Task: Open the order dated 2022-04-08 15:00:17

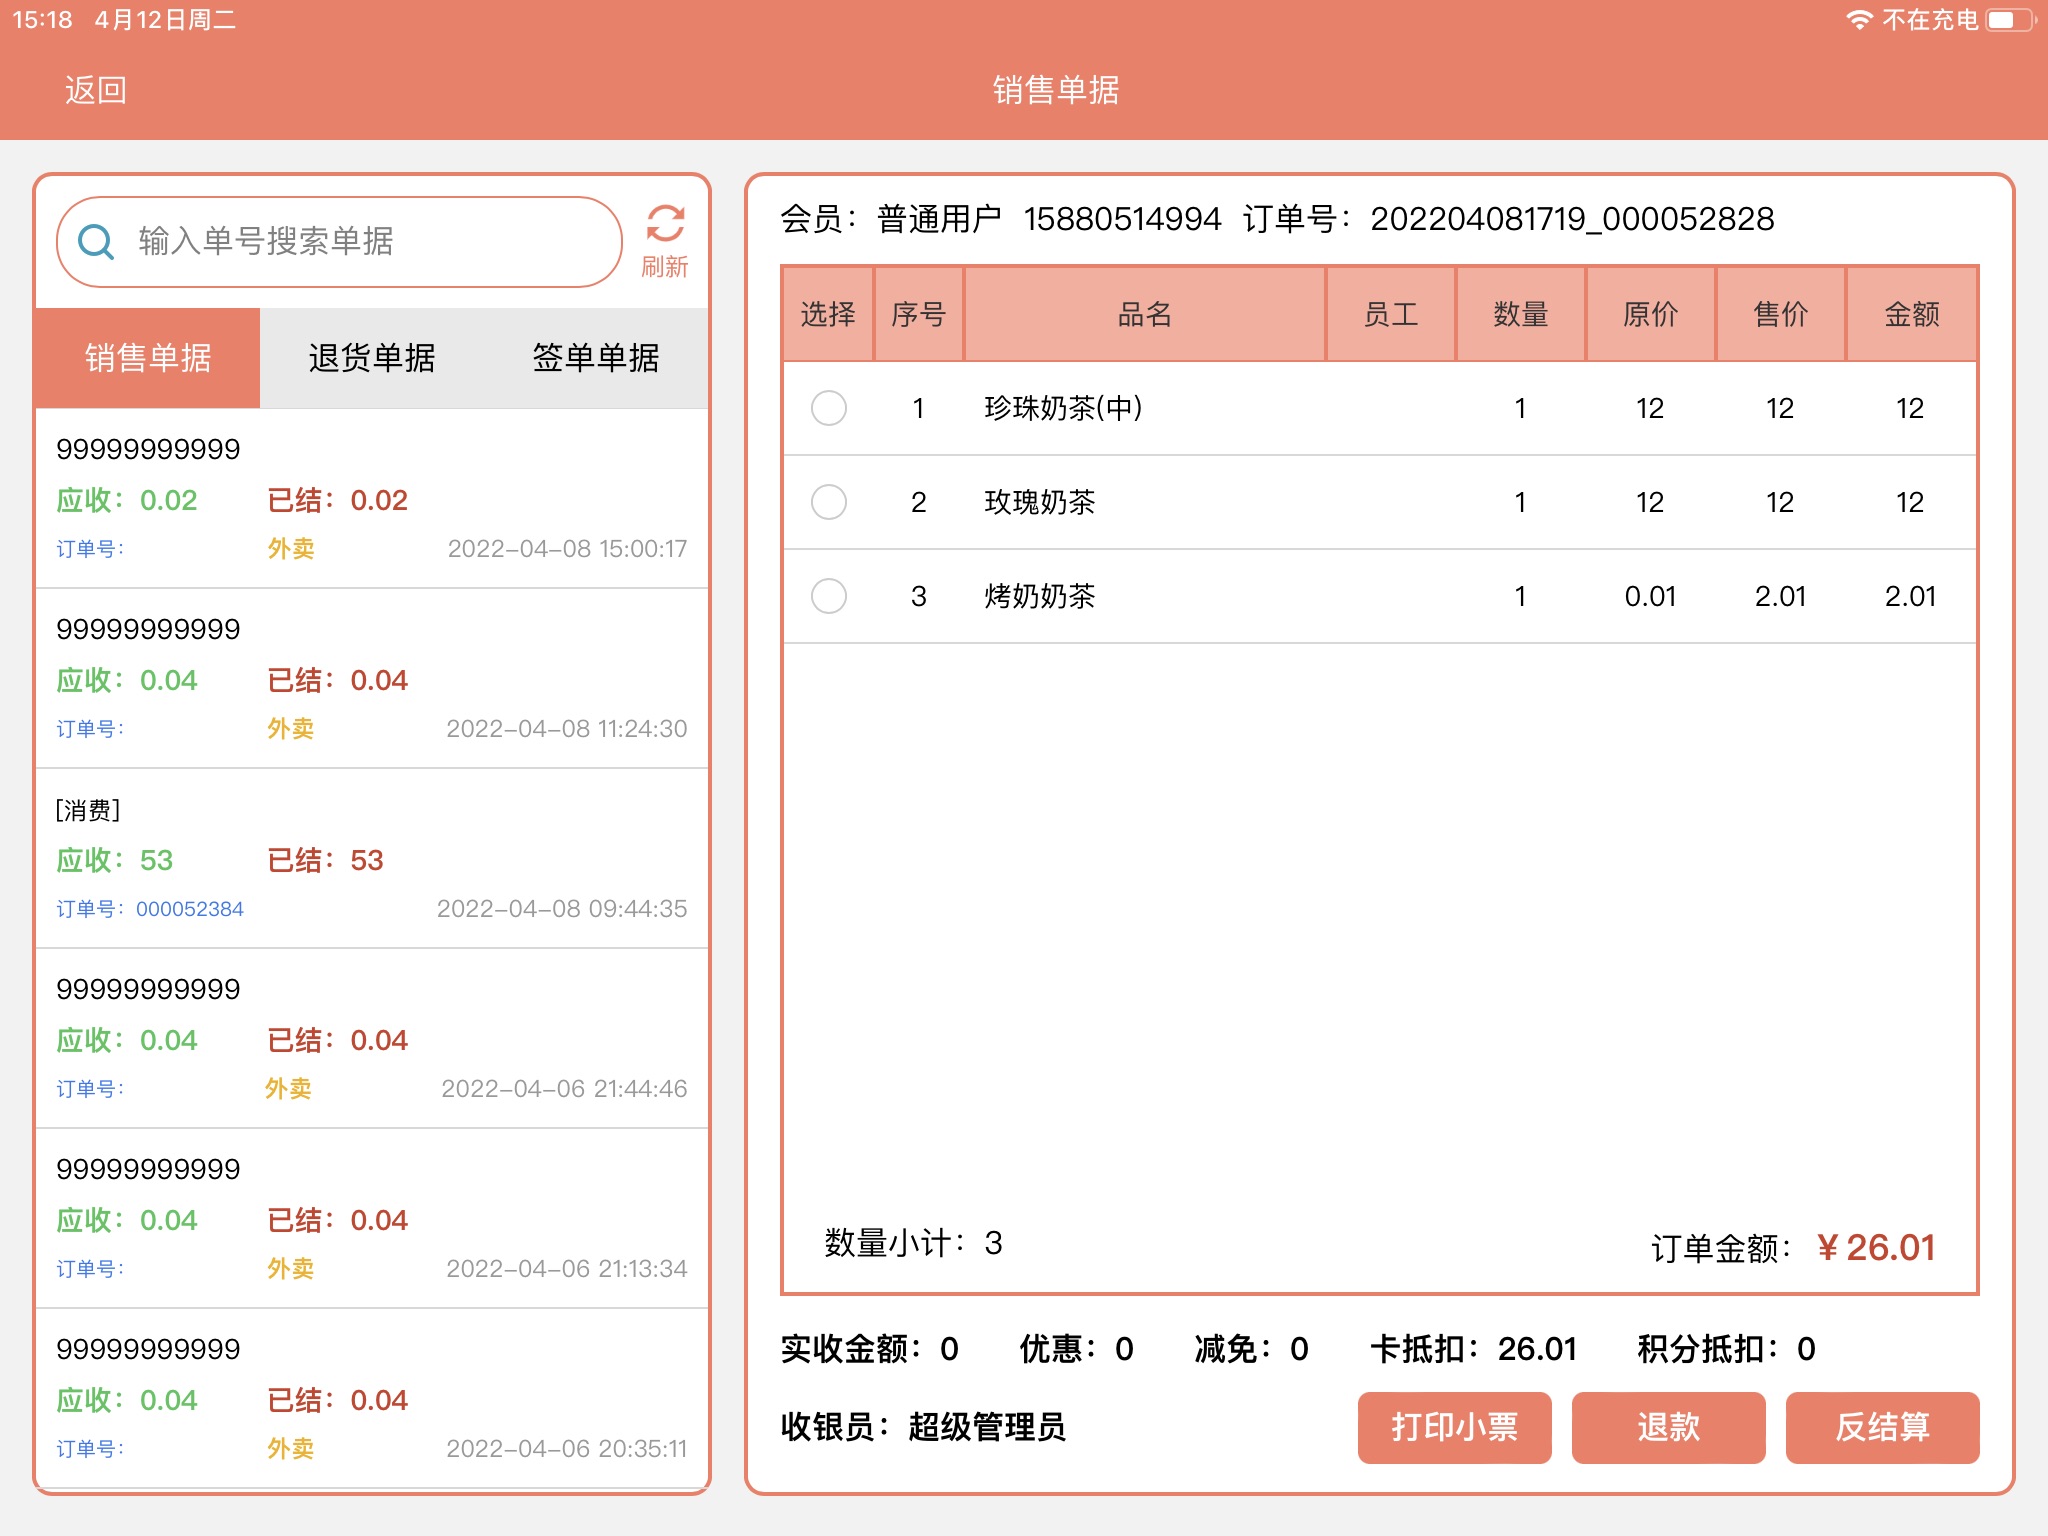Action: coord(372,498)
